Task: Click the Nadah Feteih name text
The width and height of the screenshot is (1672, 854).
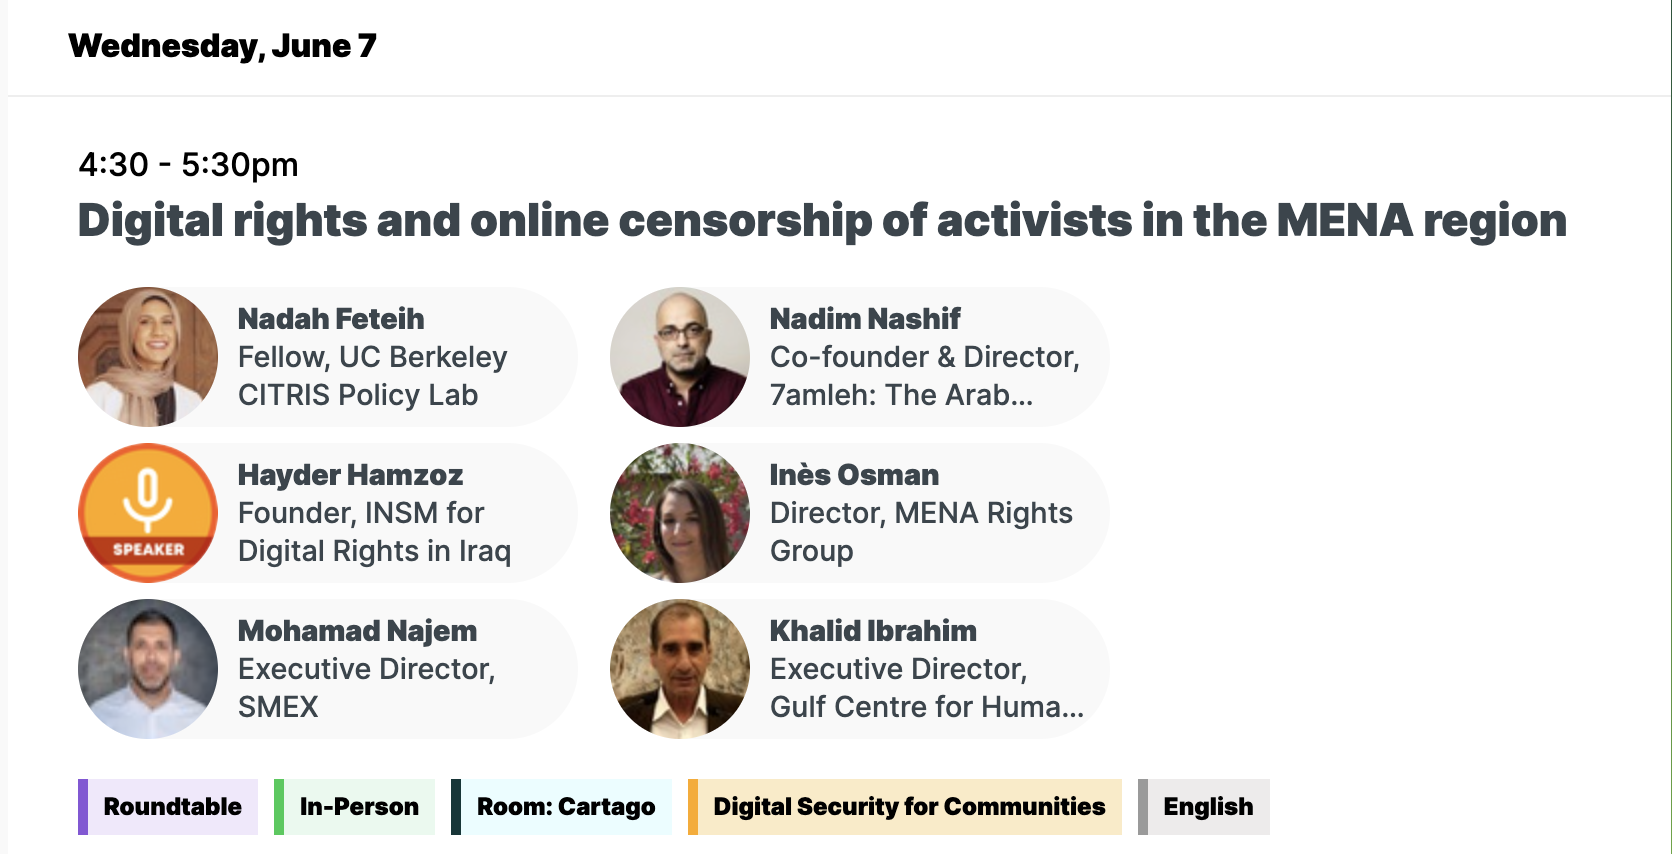Action: (x=331, y=319)
